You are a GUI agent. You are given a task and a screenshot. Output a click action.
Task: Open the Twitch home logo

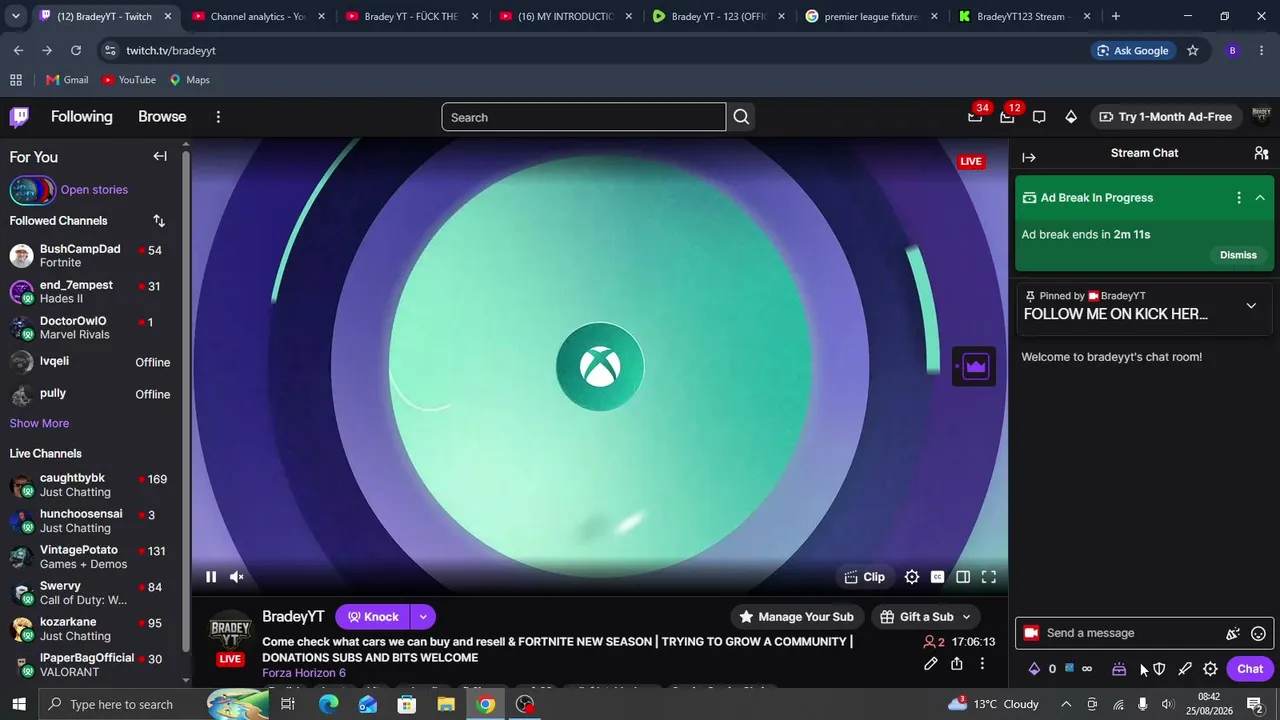pos(19,117)
